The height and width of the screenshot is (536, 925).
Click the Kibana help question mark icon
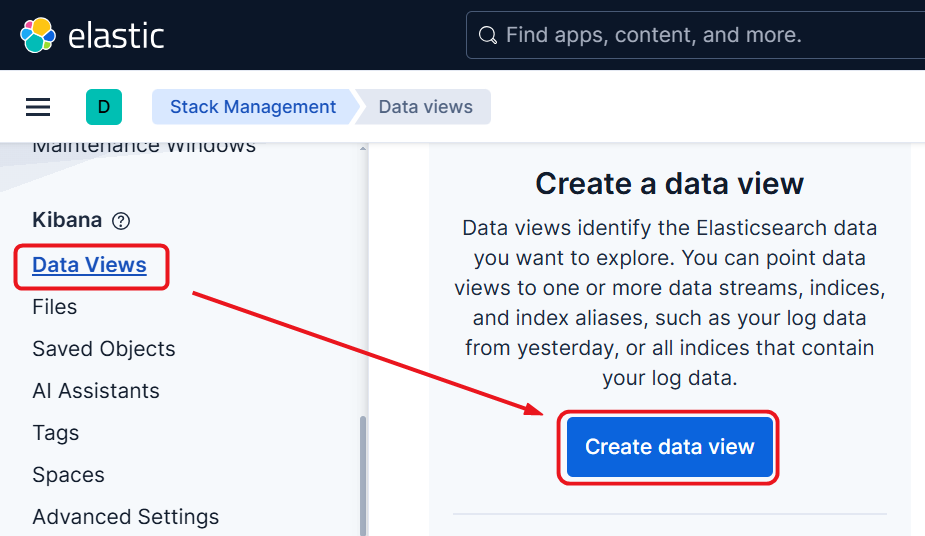(121, 221)
